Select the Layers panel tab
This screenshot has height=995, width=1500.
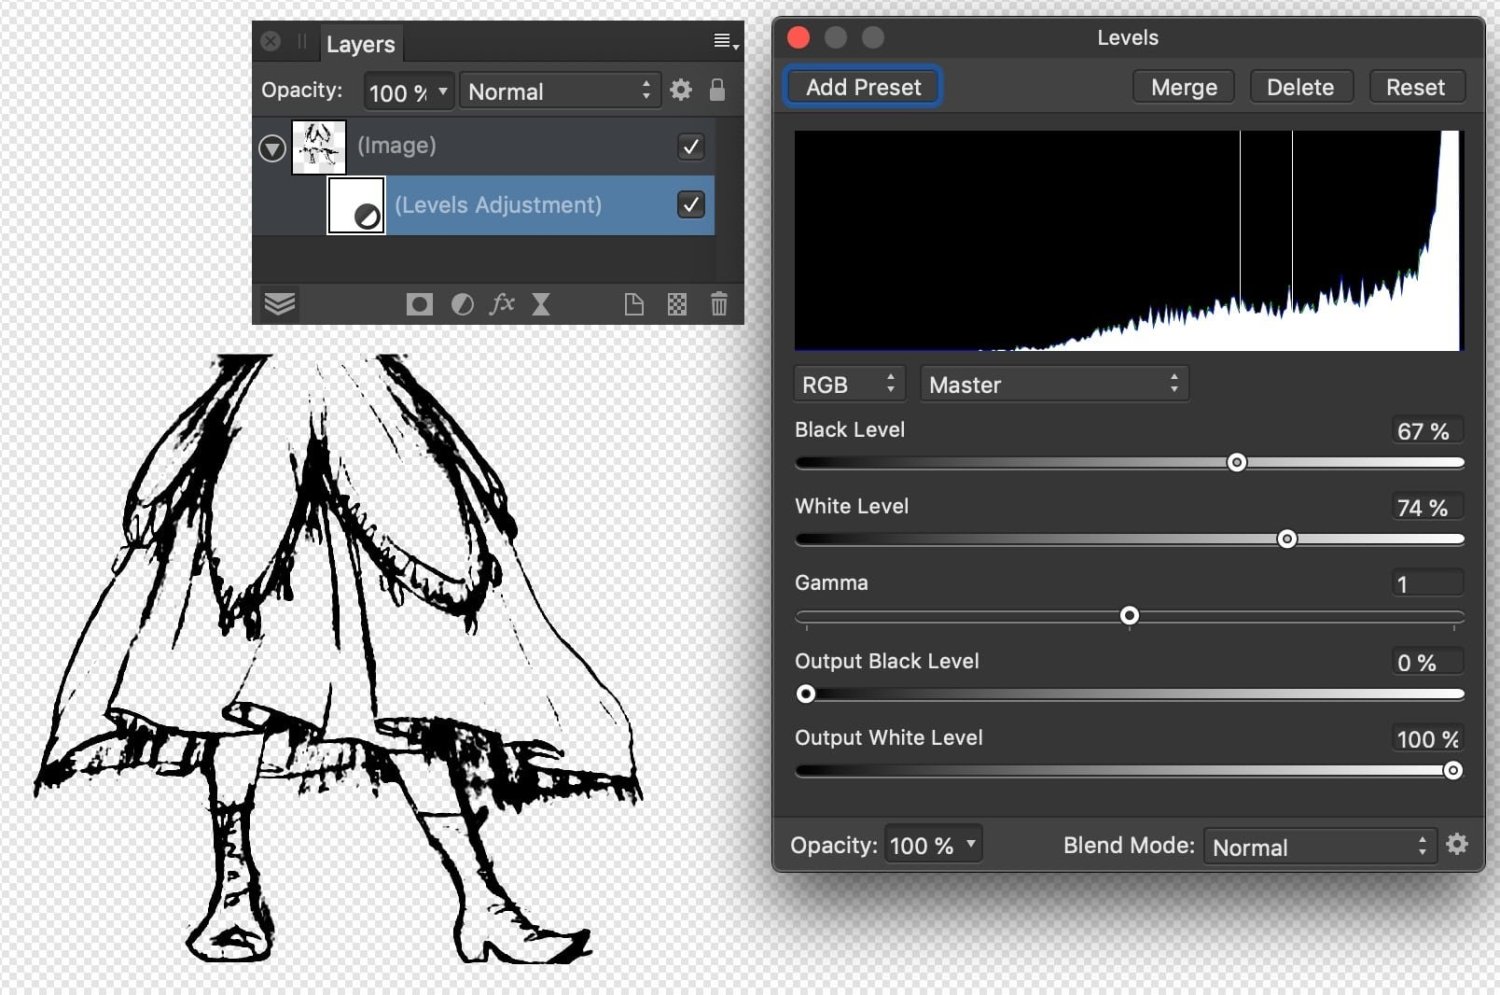pos(360,44)
